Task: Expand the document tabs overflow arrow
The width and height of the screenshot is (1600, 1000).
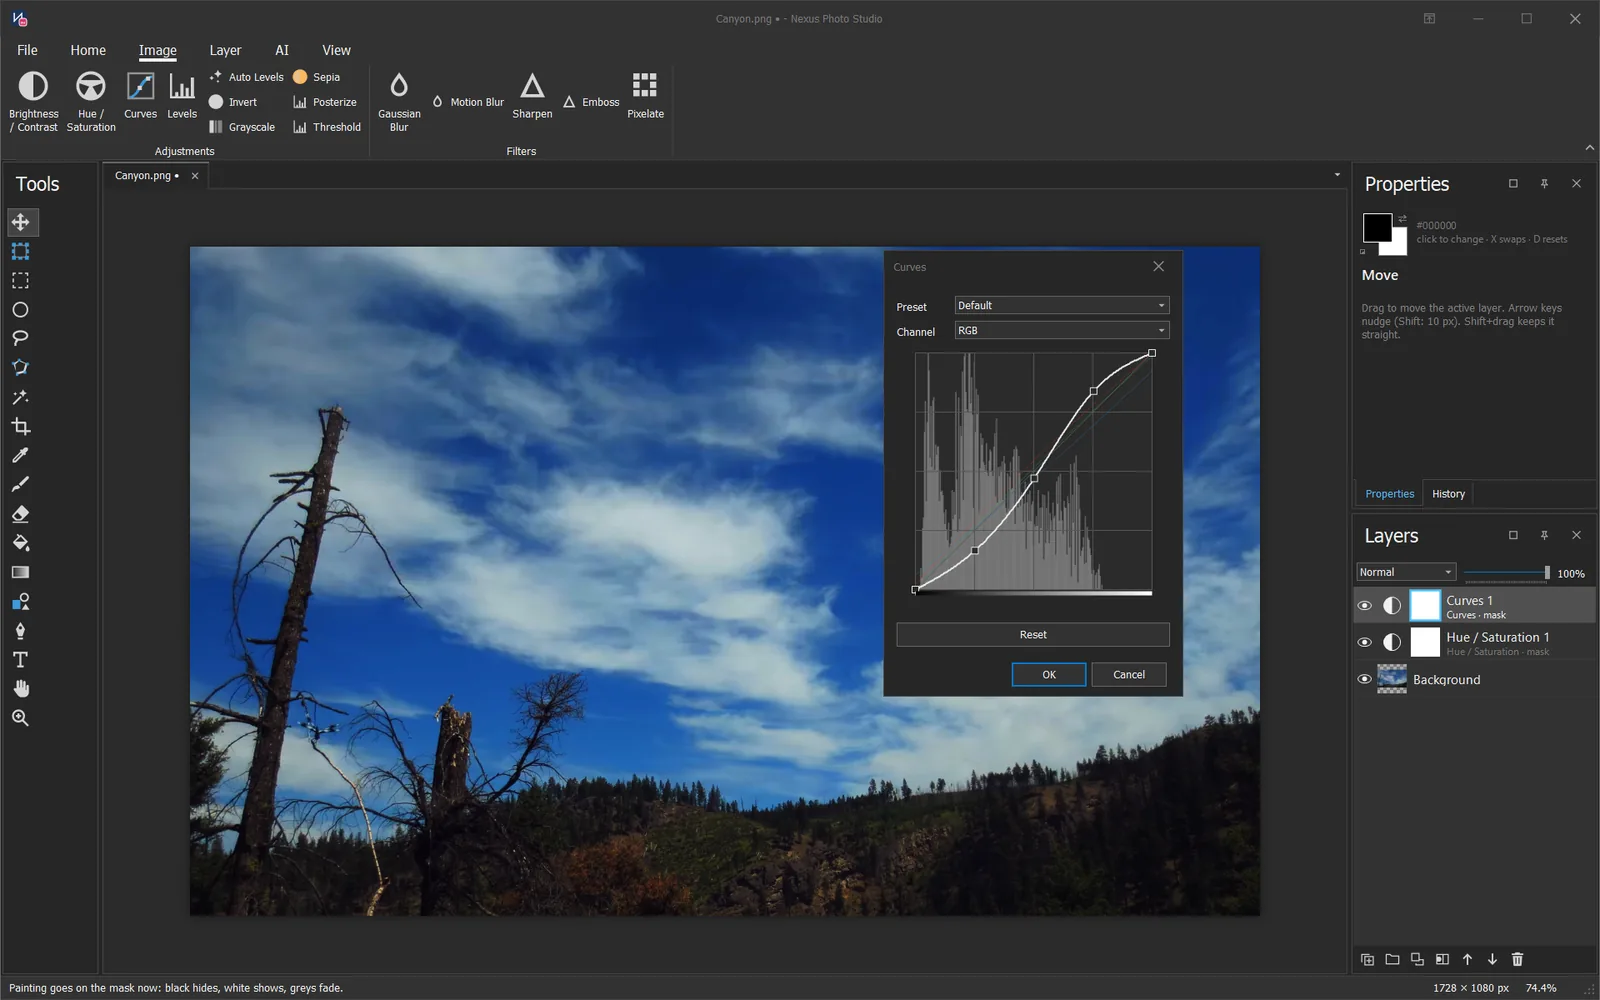Action: [x=1337, y=175]
